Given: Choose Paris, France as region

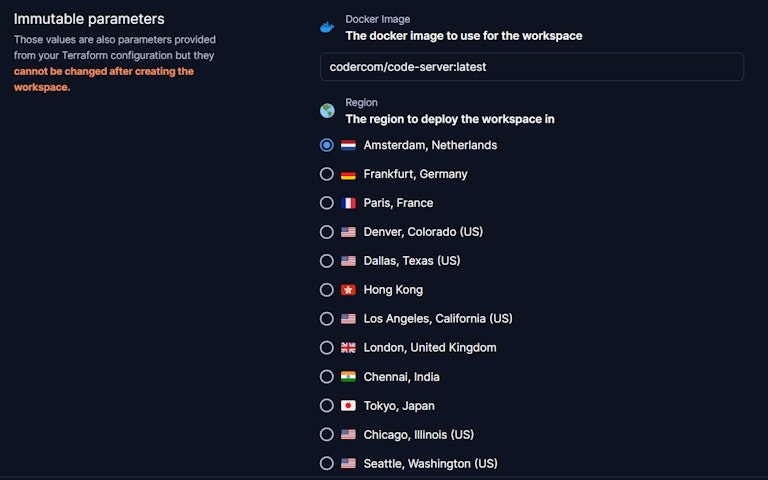Looking at the screenshot, I should (327, 203).
